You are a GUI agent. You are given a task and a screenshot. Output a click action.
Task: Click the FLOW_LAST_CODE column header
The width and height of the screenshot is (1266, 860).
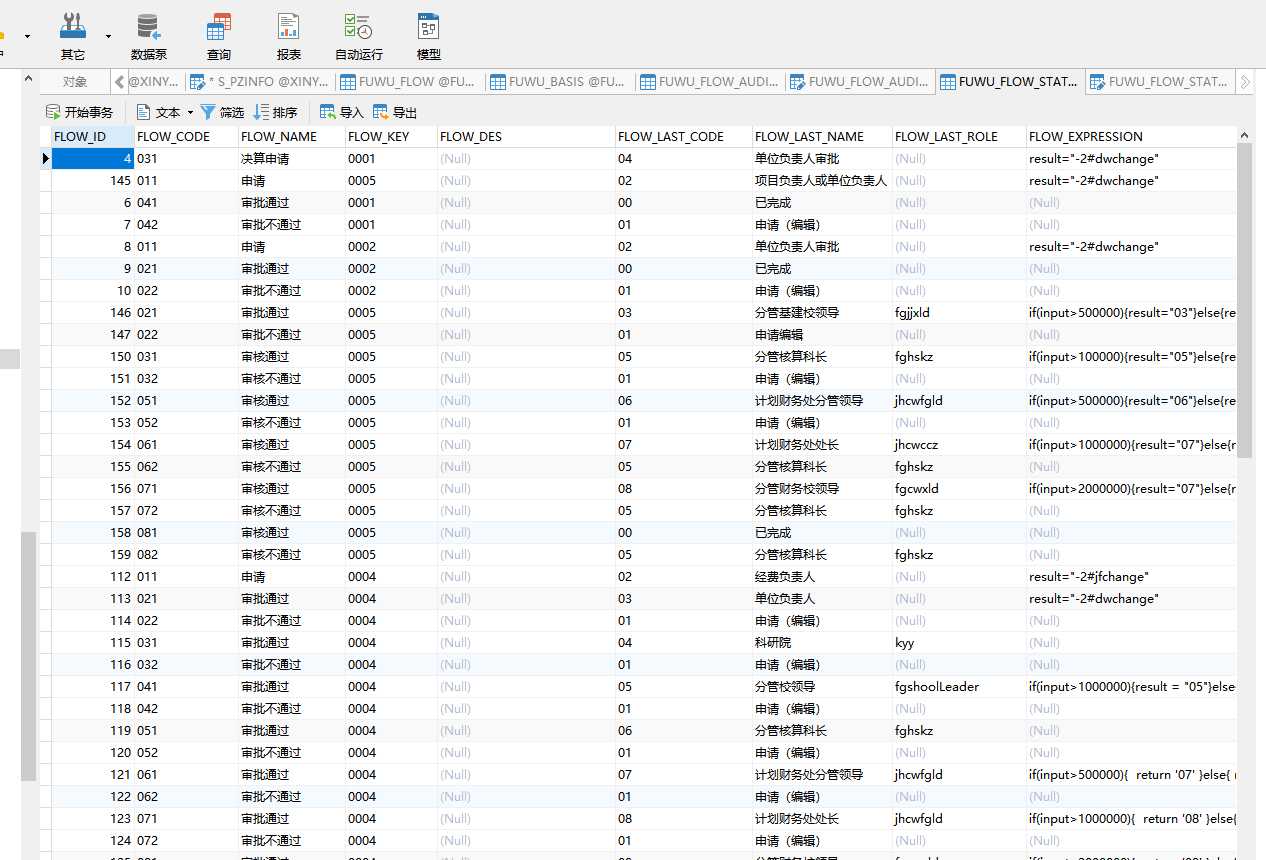(x=684, y=136)
